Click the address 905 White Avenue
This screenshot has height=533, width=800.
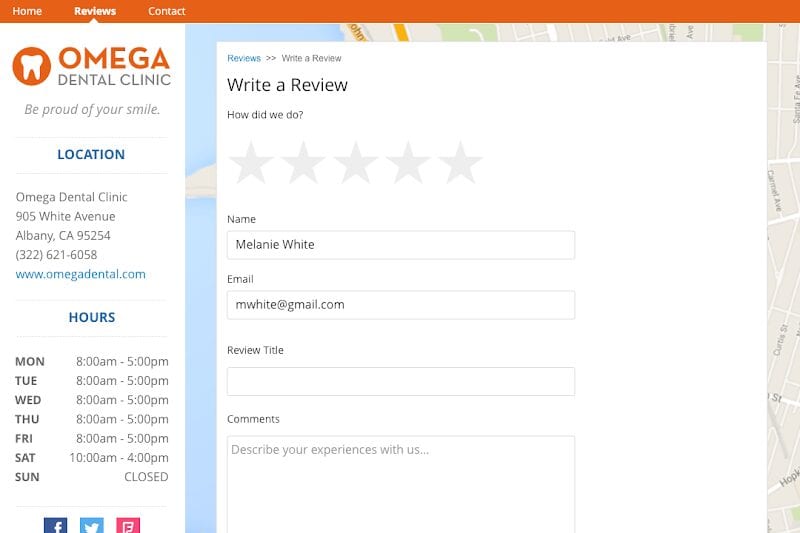[65, 216]
